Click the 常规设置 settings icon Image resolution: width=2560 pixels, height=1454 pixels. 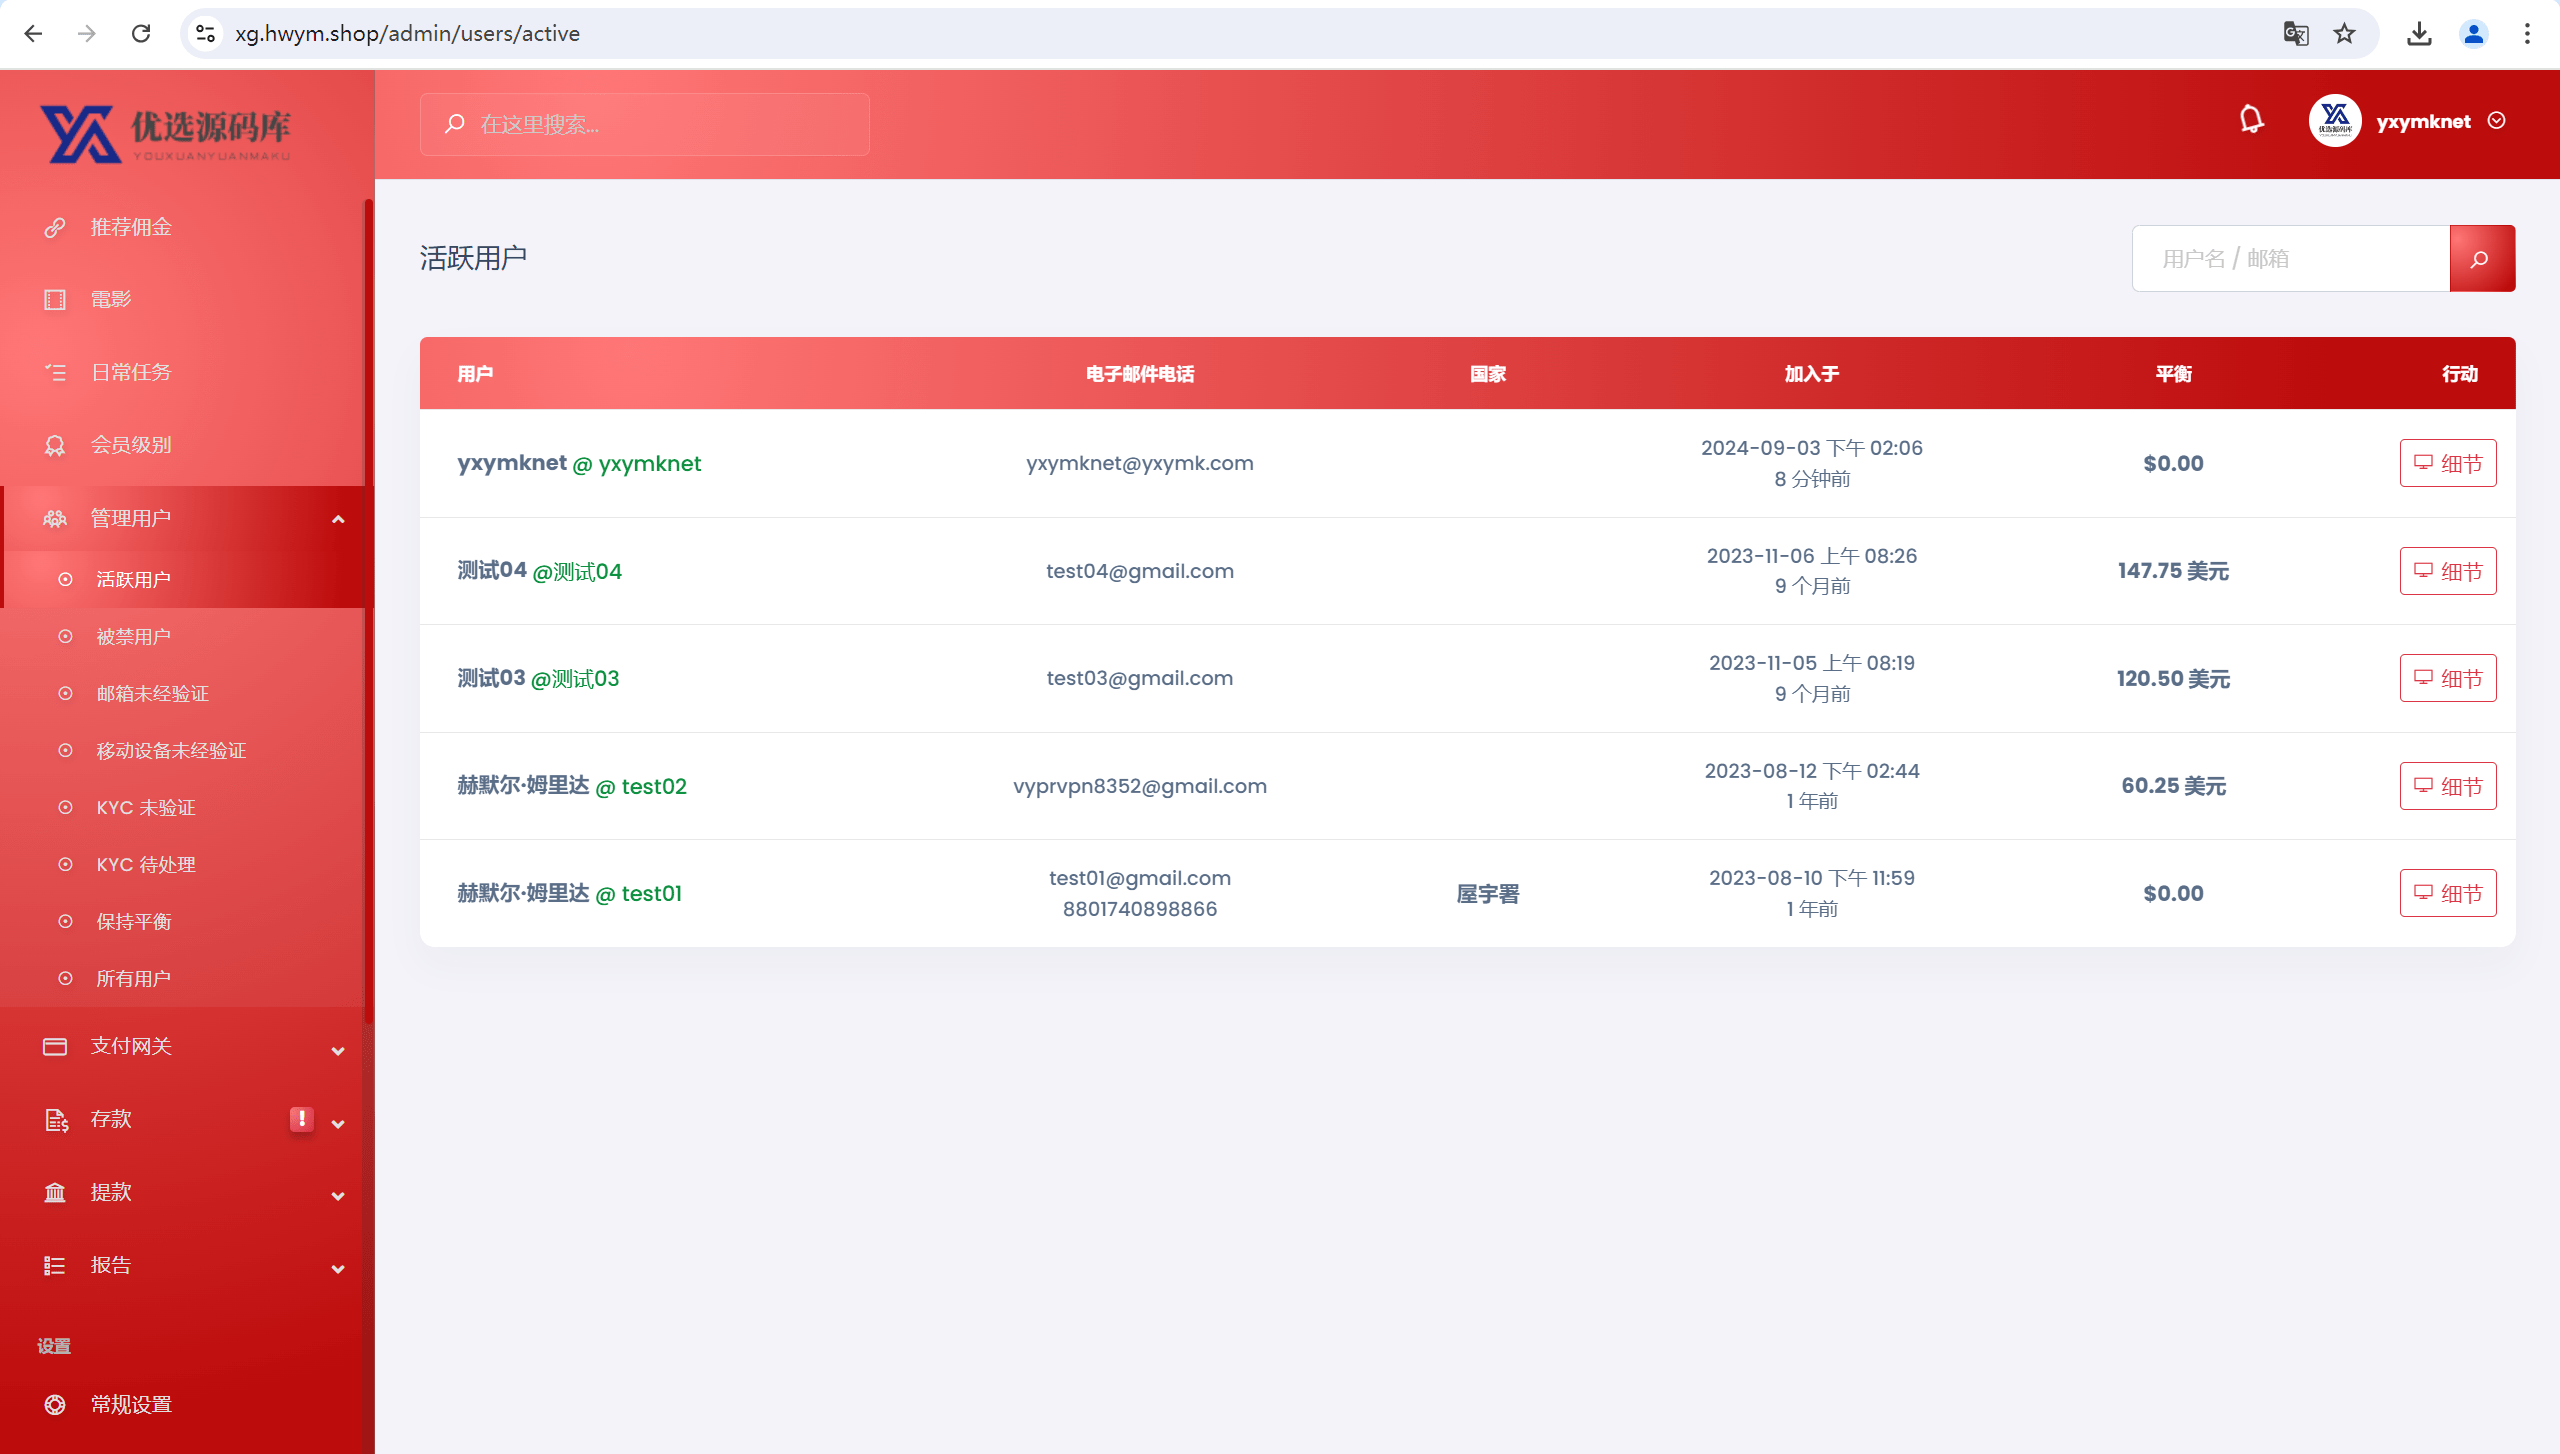(55, 1404)
